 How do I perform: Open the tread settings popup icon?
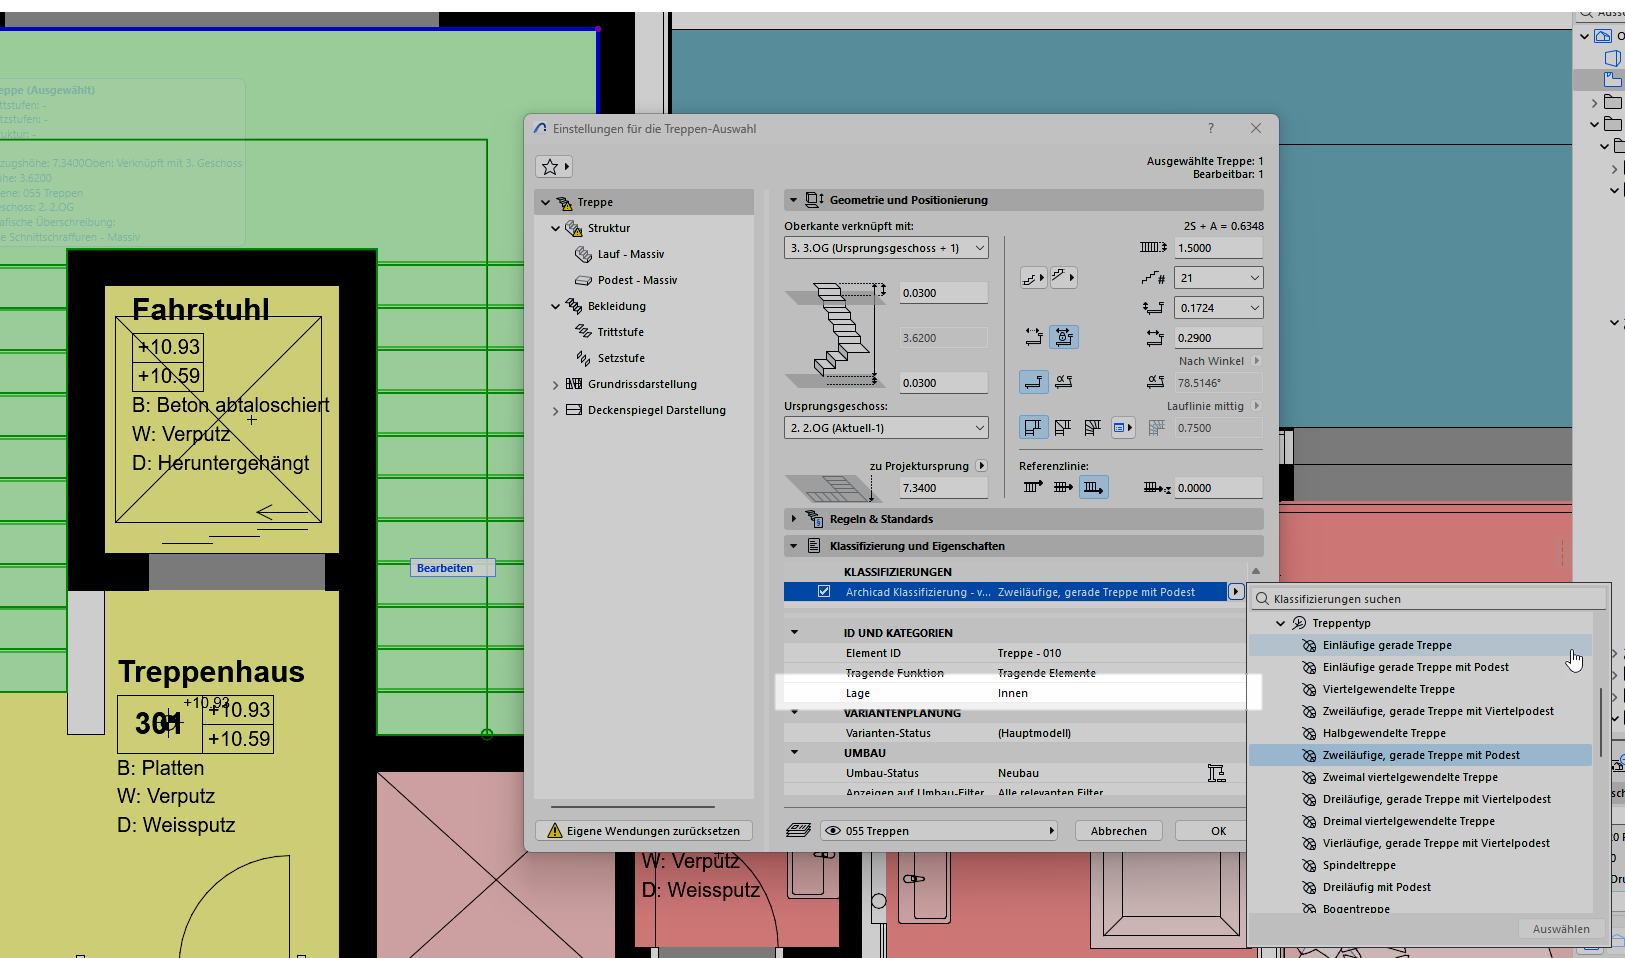coord(1033,278)
